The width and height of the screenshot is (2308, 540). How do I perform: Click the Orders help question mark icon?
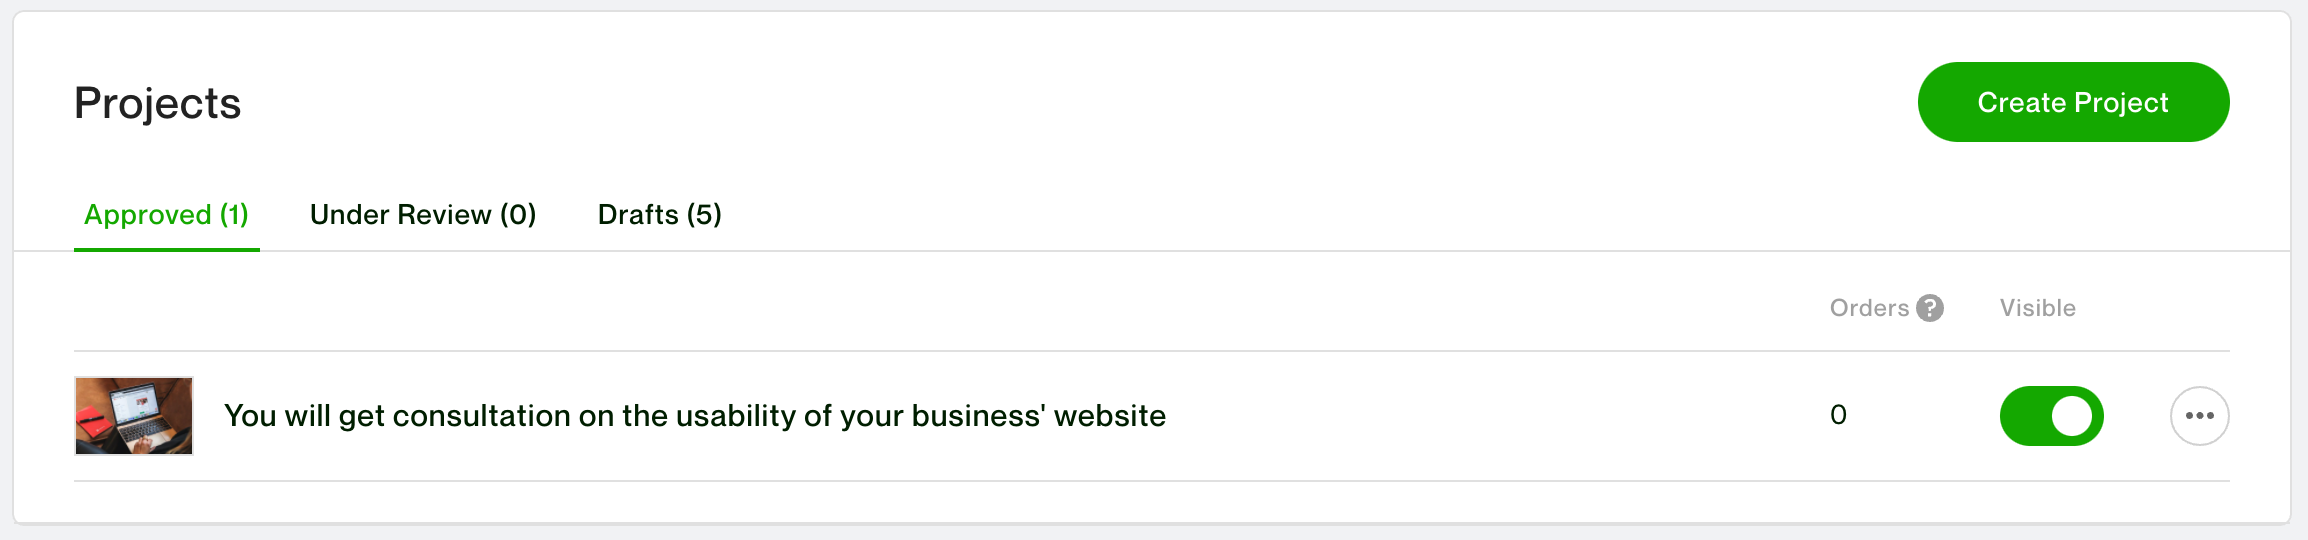pyautogui.click(x=1930, y=308)
